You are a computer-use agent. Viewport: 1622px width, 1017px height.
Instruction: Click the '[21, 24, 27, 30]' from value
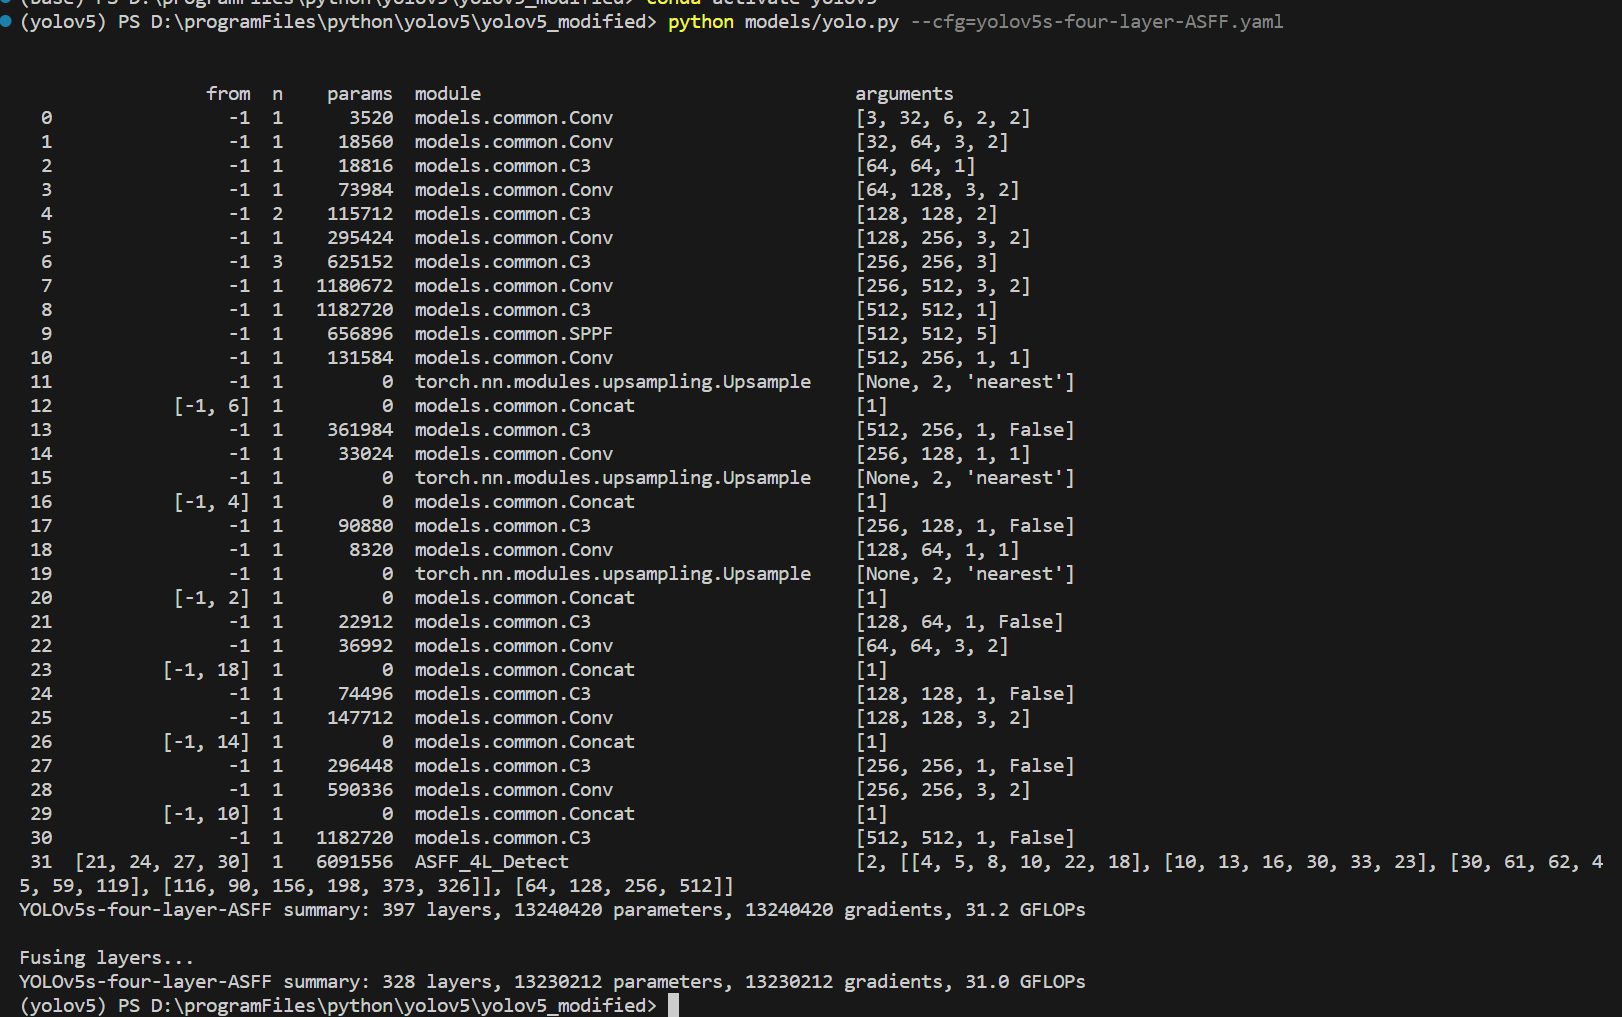(x=162, y=861)
